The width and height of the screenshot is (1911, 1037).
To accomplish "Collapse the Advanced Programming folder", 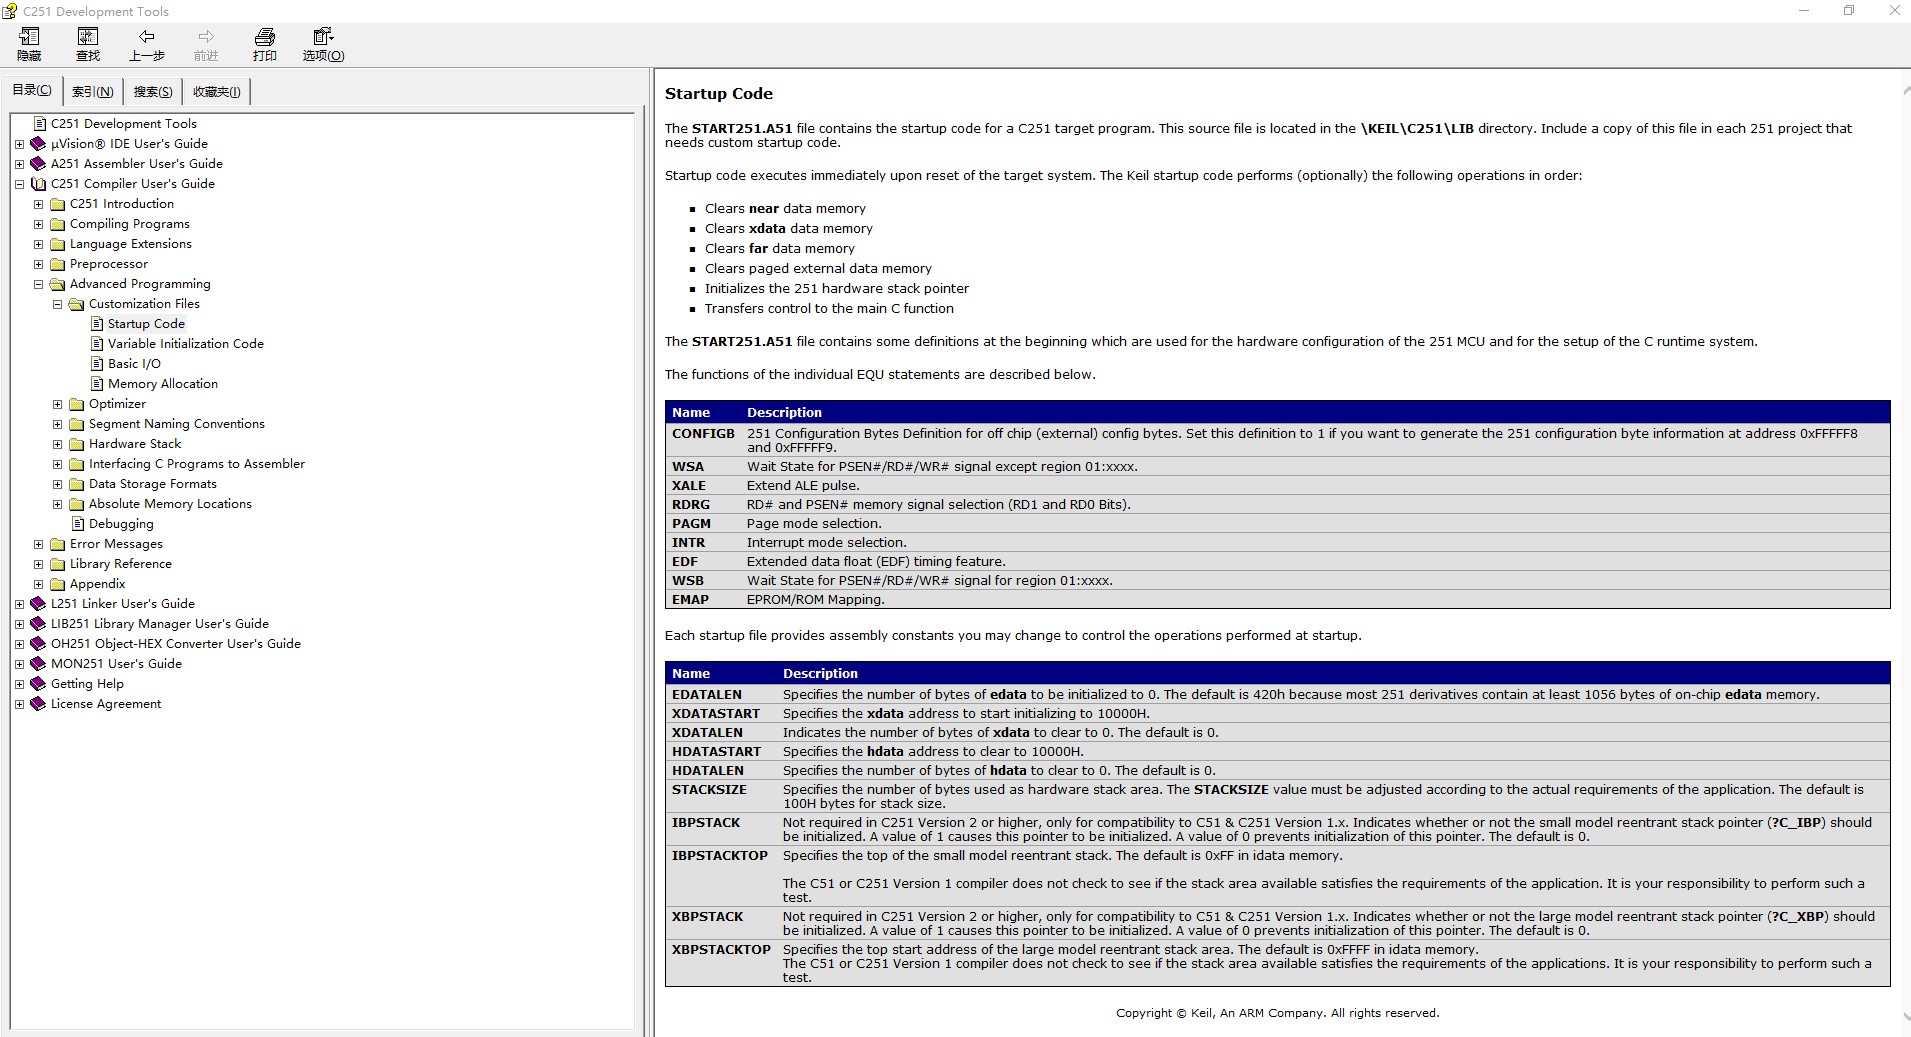I will (38, 284).
